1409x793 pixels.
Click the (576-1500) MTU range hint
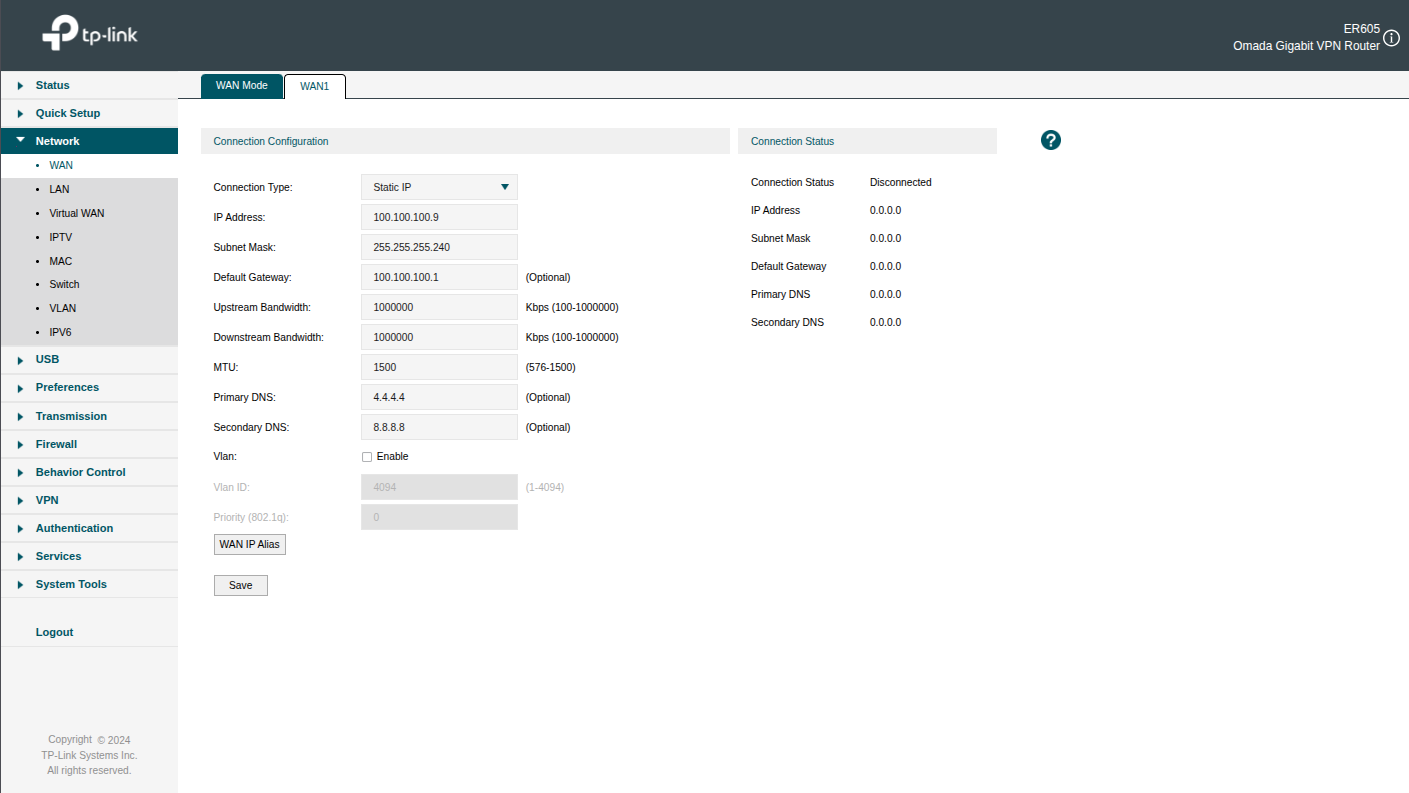pos(550,367)
